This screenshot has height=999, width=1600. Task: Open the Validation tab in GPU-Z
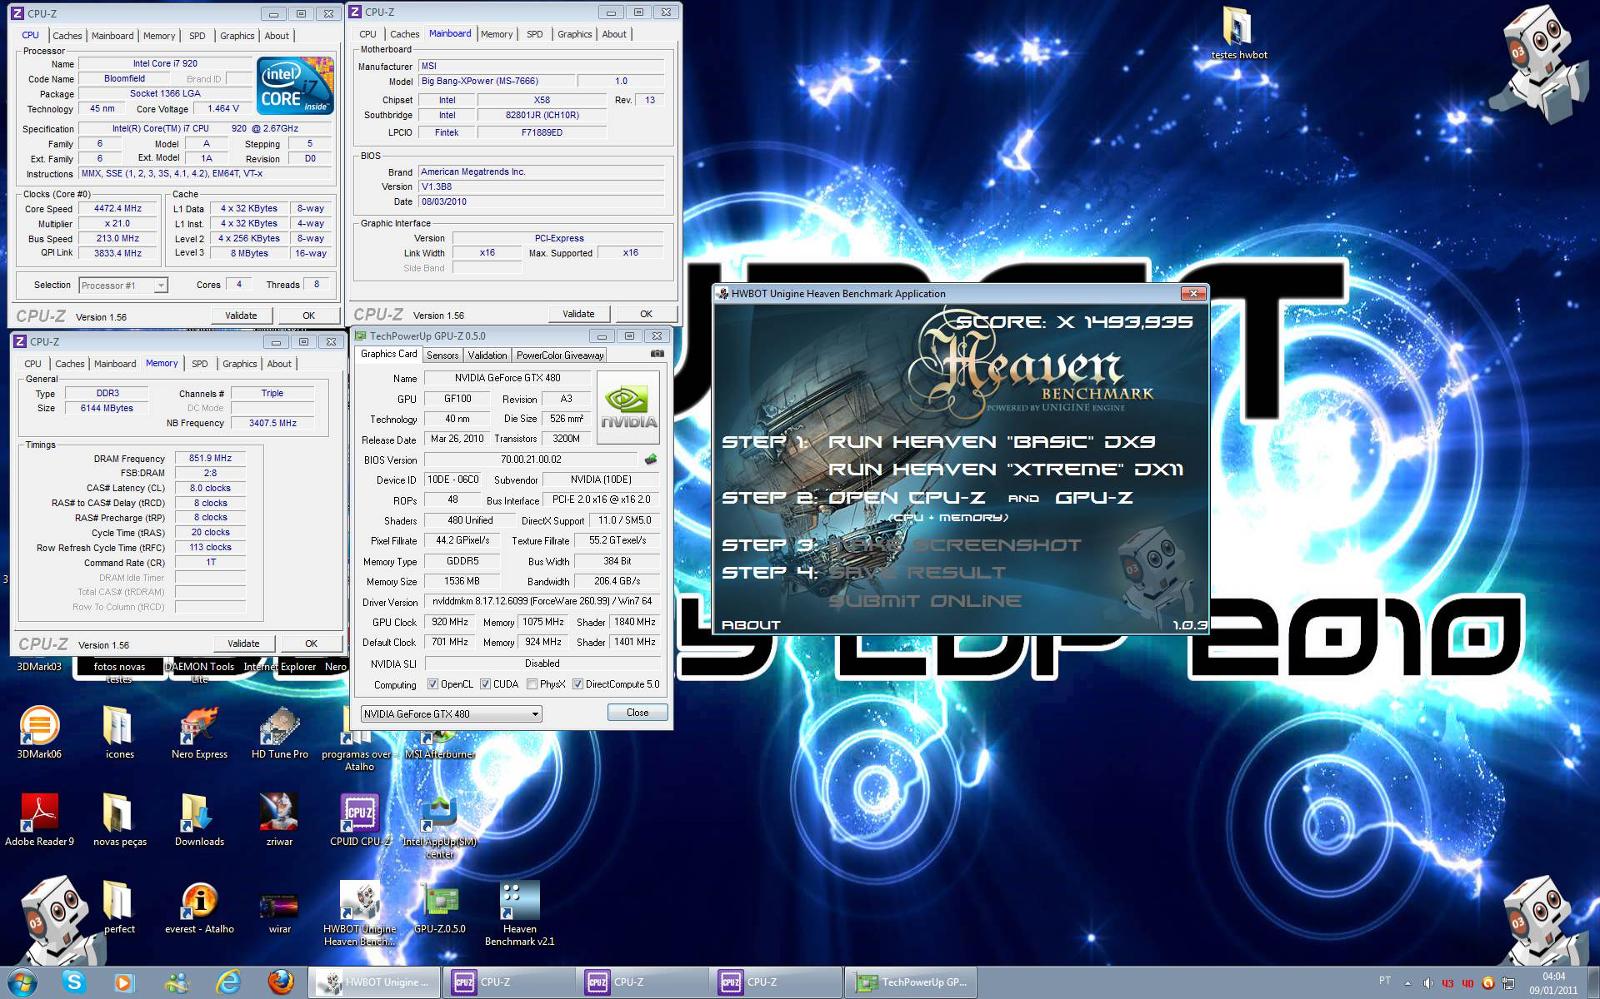[487, 355]
